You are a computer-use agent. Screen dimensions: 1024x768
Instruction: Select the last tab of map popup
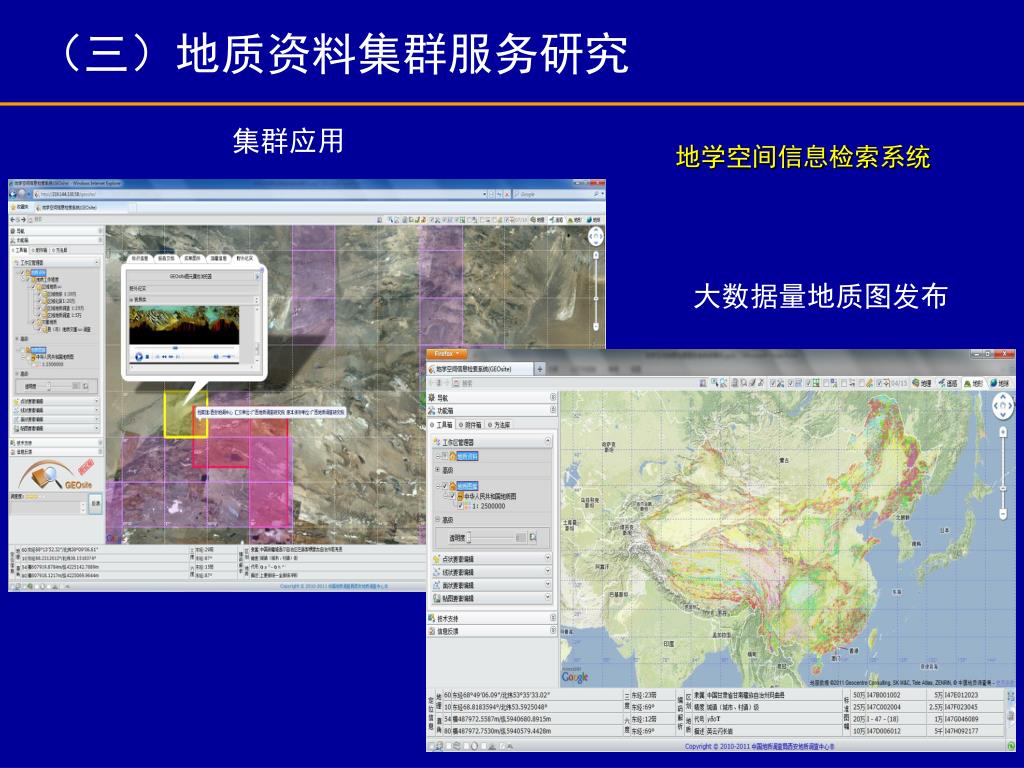(245, 259)
